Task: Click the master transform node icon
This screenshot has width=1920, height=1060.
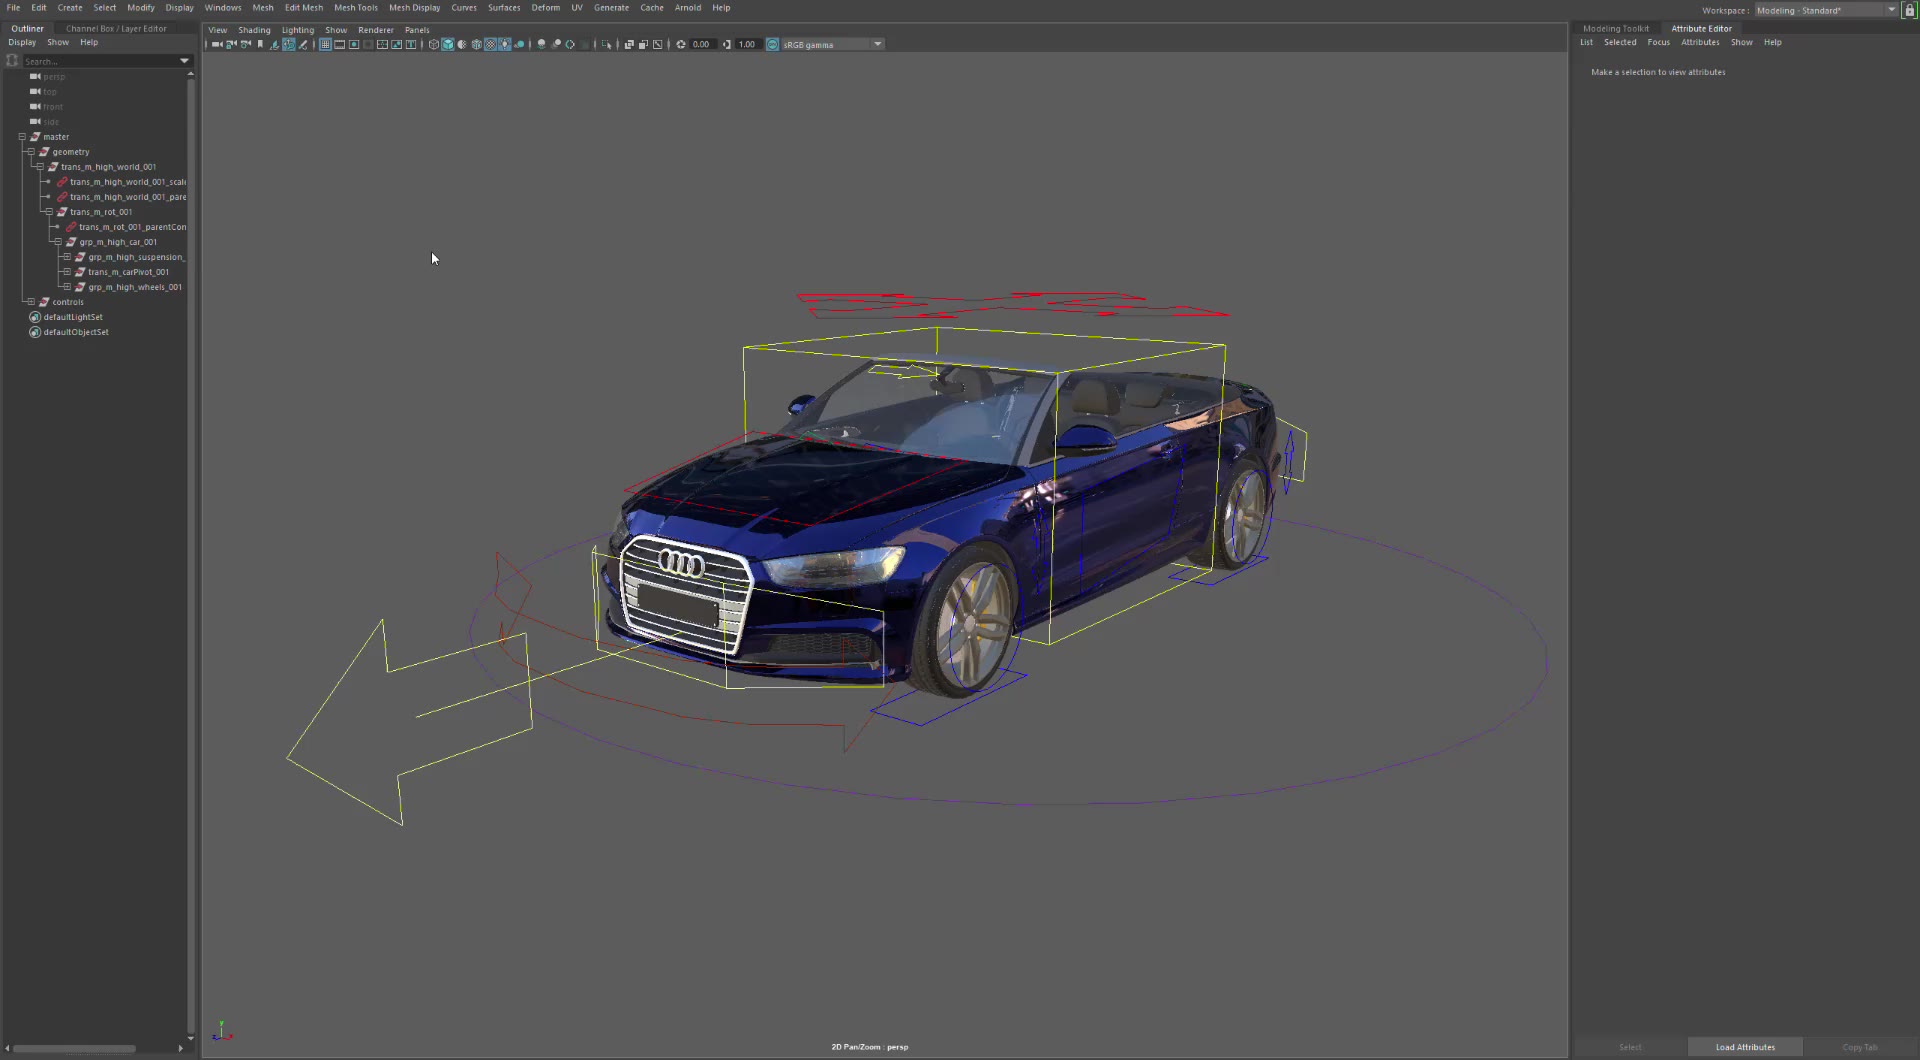Action: coord(35,137)
